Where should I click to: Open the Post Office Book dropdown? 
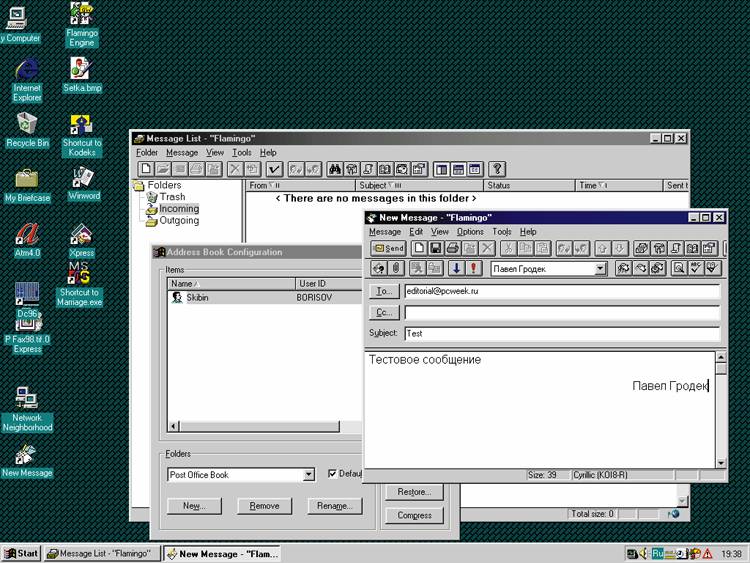point(309,475)
